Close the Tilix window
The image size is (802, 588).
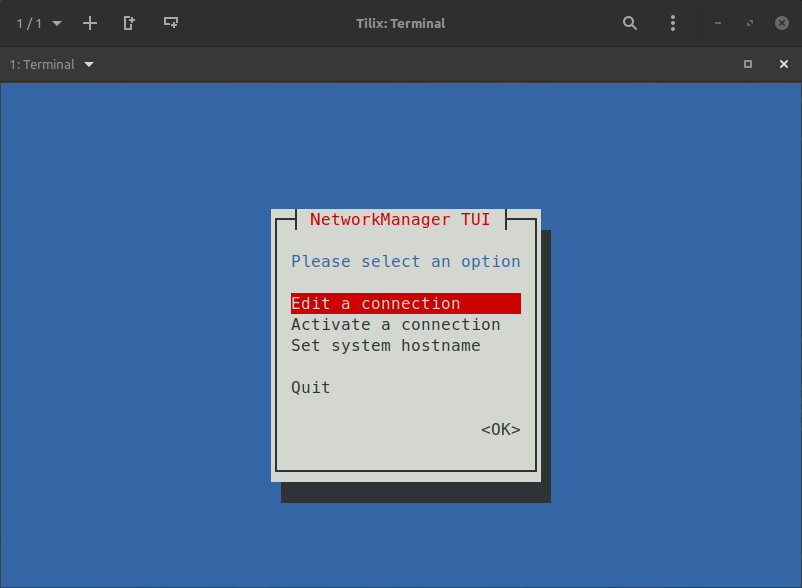782,23
